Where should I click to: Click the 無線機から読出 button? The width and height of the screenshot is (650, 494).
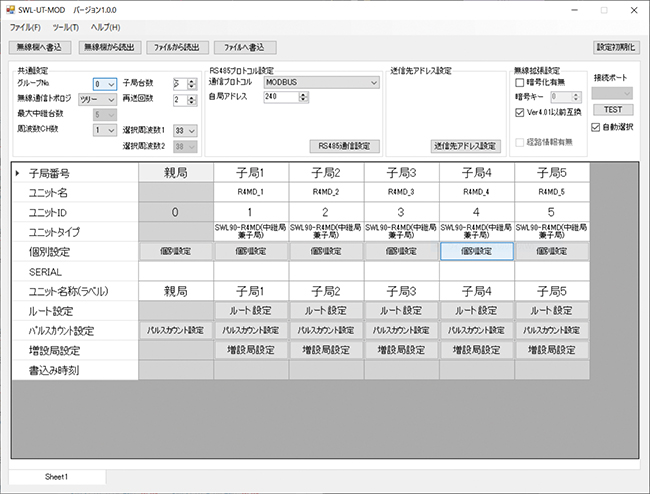tap(109, 47)
